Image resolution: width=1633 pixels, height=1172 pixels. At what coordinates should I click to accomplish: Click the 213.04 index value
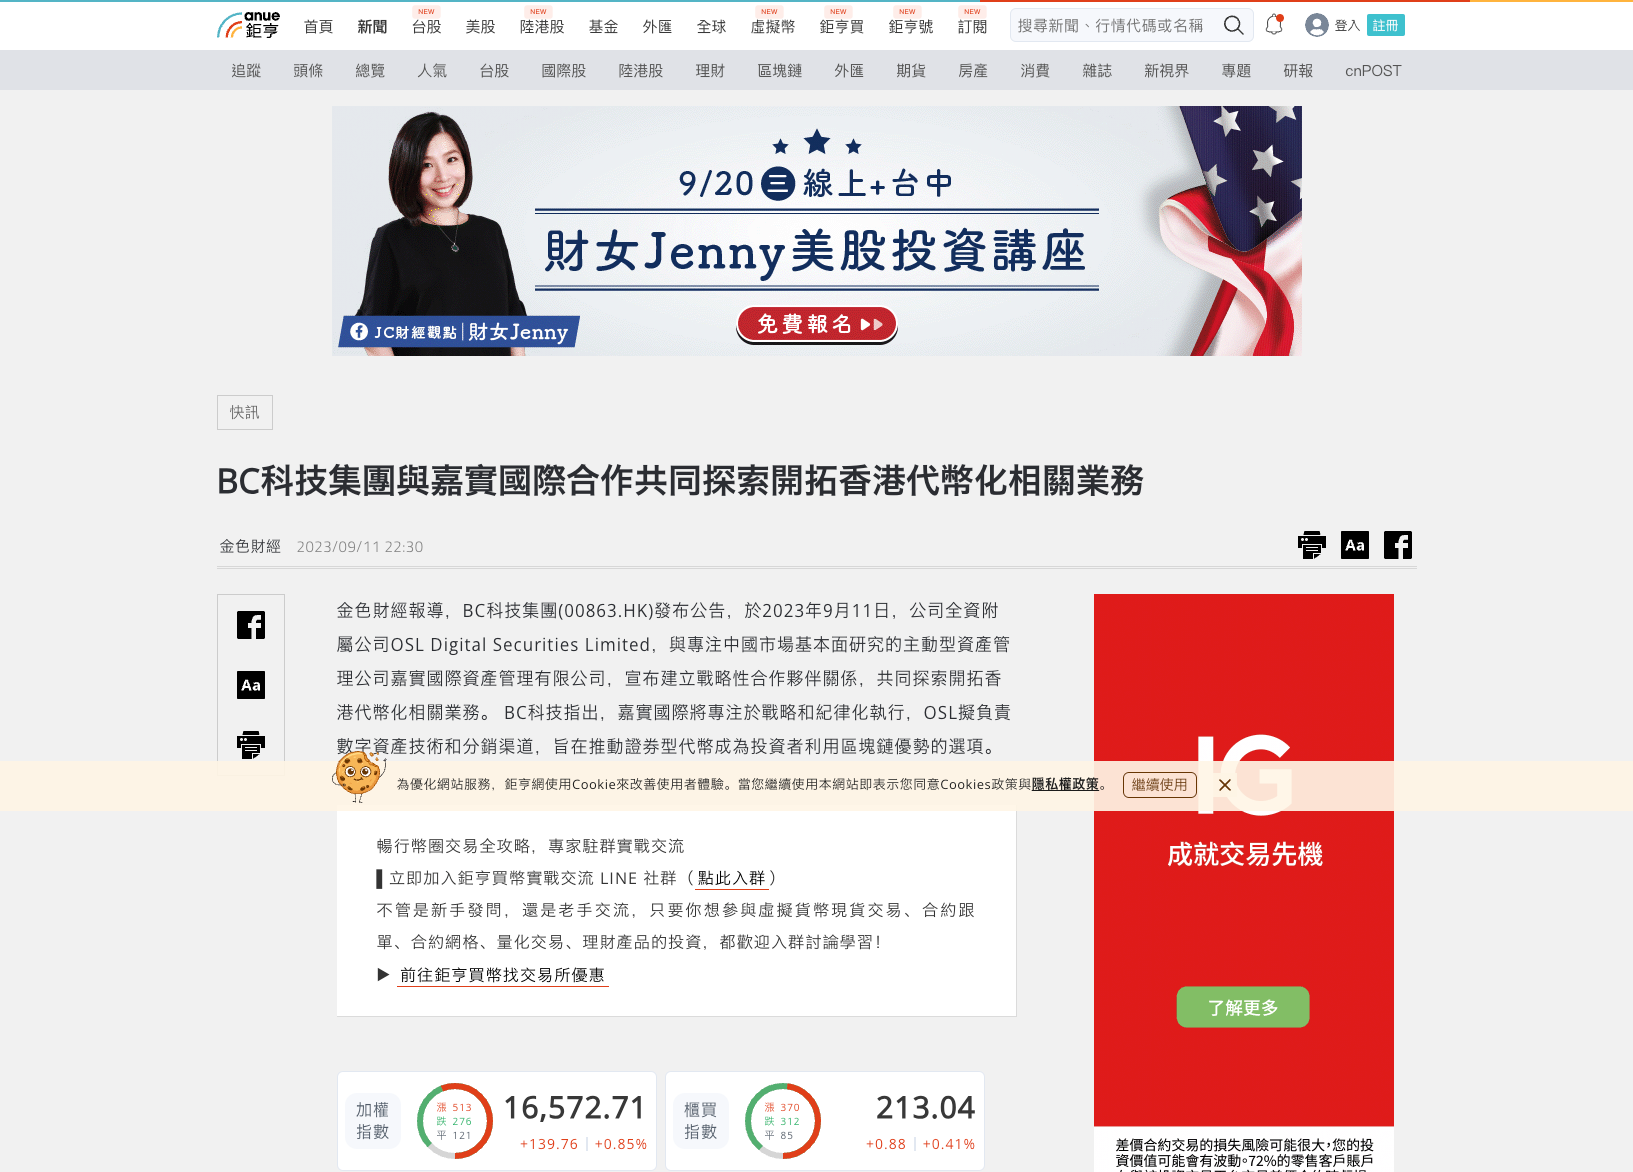pos(925,1108)
